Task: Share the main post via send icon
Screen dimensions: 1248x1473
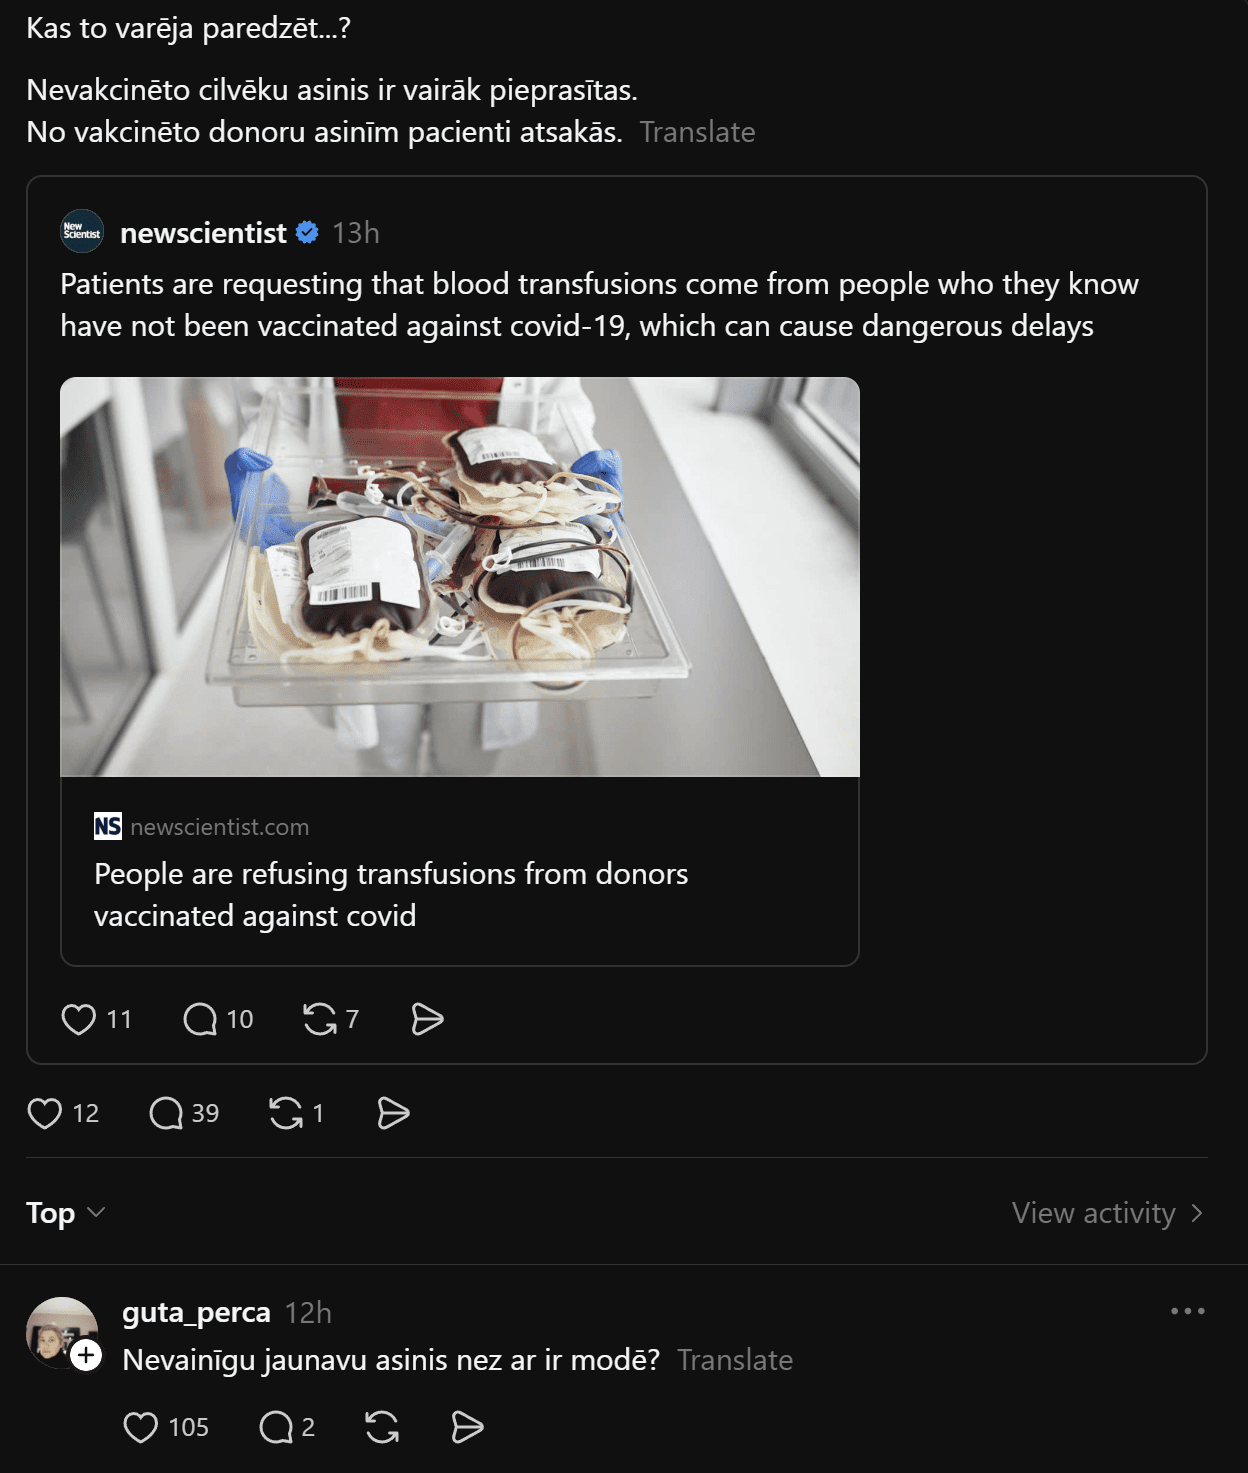Action: [x=393, y=1113]
